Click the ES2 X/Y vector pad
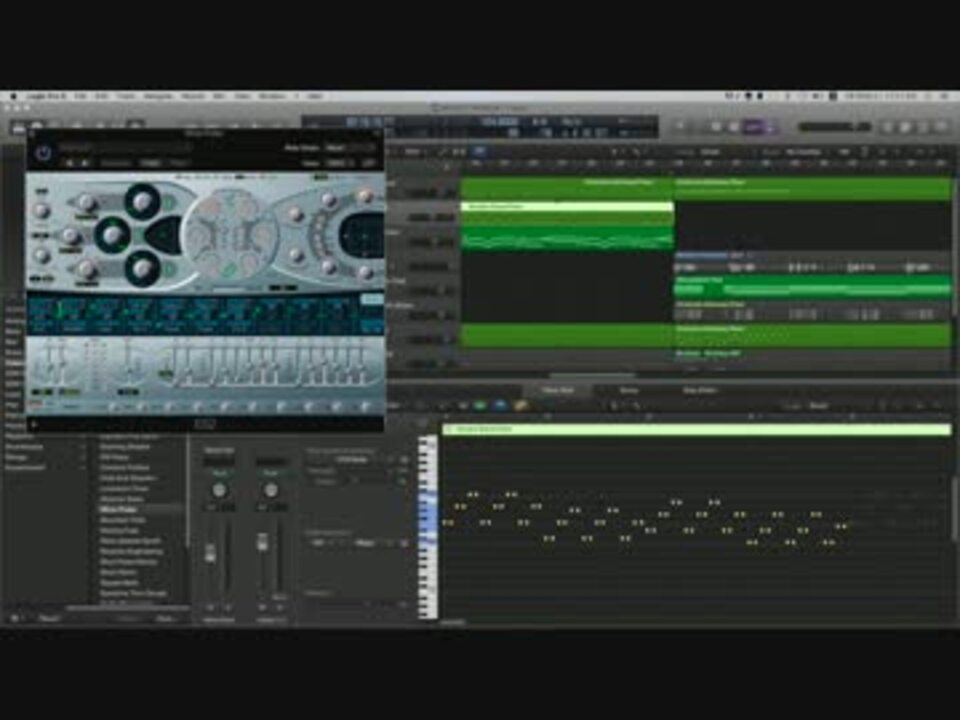 [362, 236]
